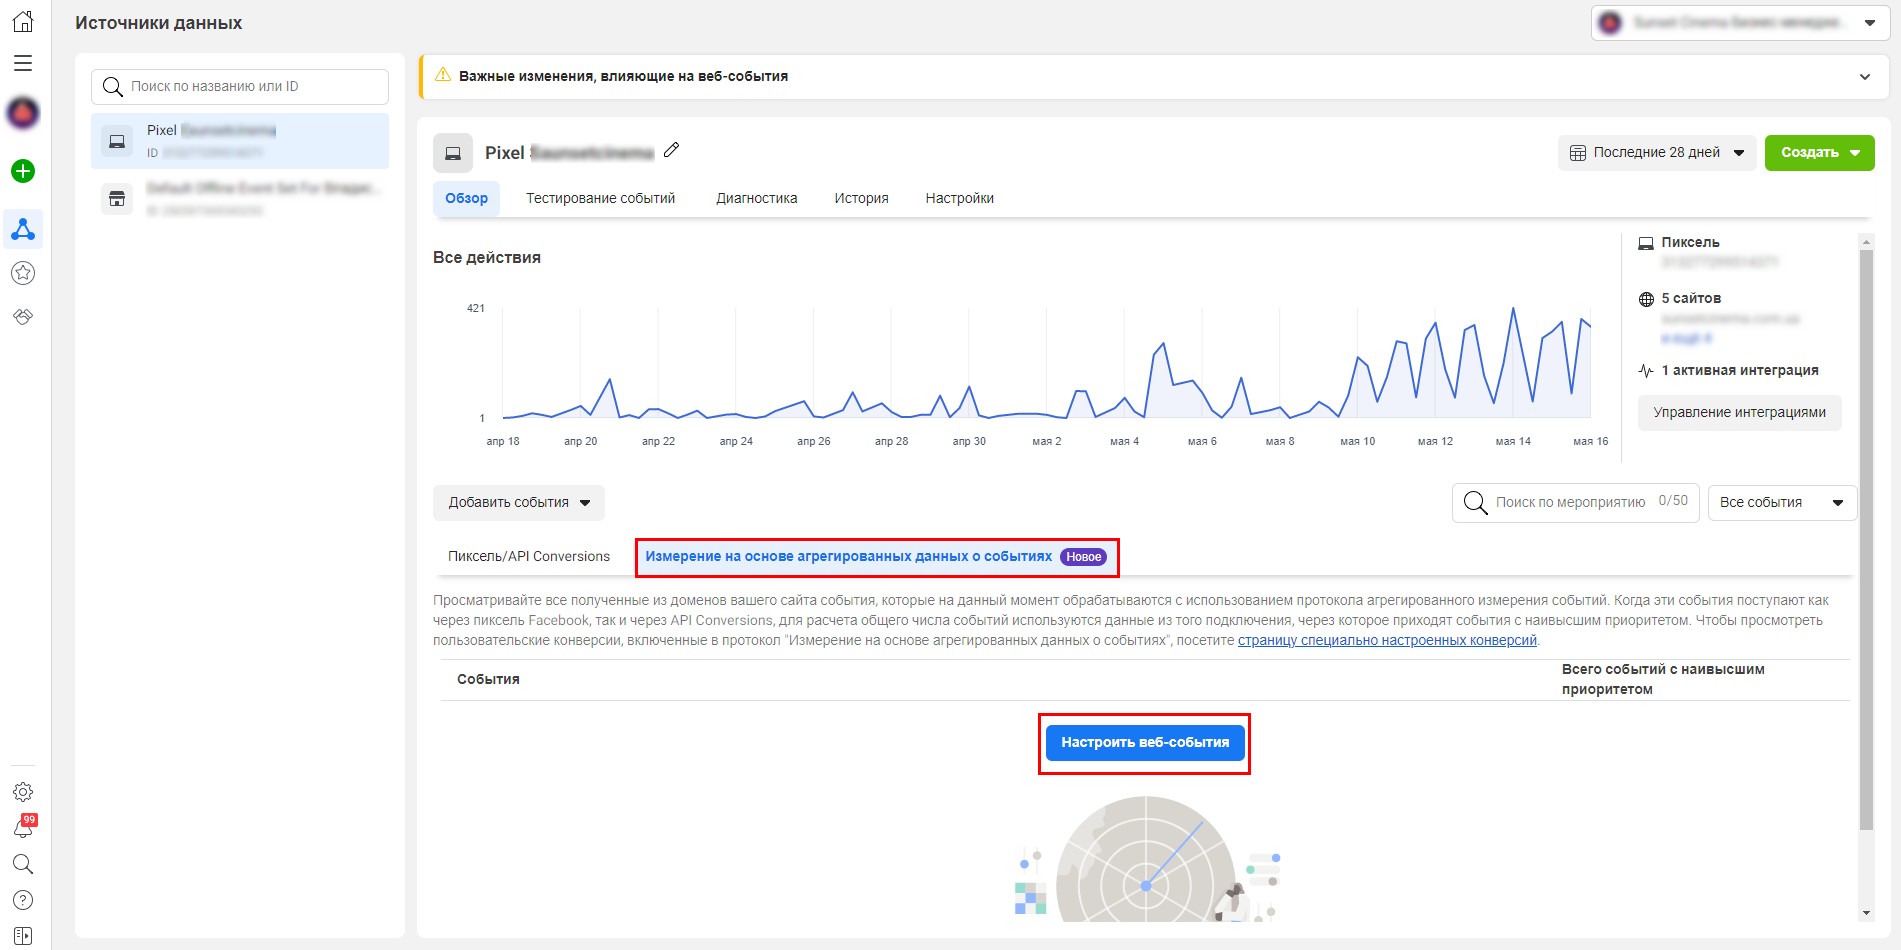The height and width of the screenshot is (950, 1901).
Task: Click the blurred site link under 5 сайтов
Action: click(x=1686, y=338)
